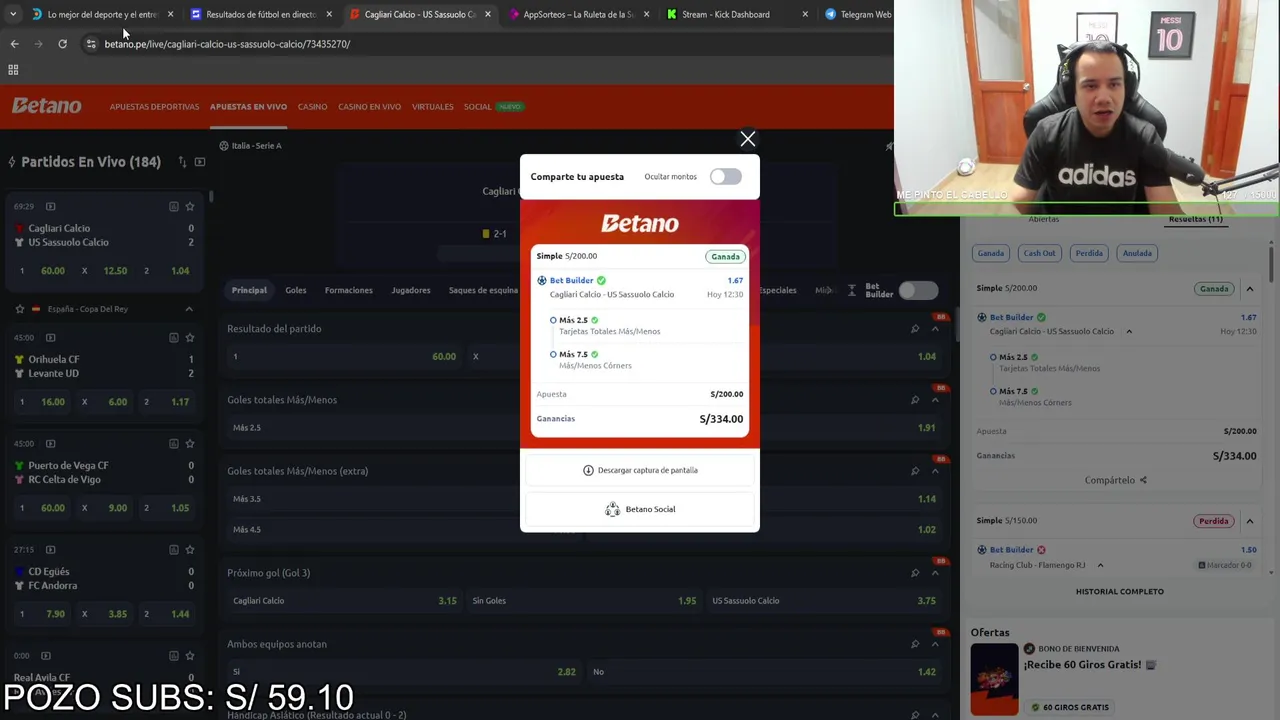Open stats icon for the CD Egüés match
1280x720 pixels.
[173, 549]
